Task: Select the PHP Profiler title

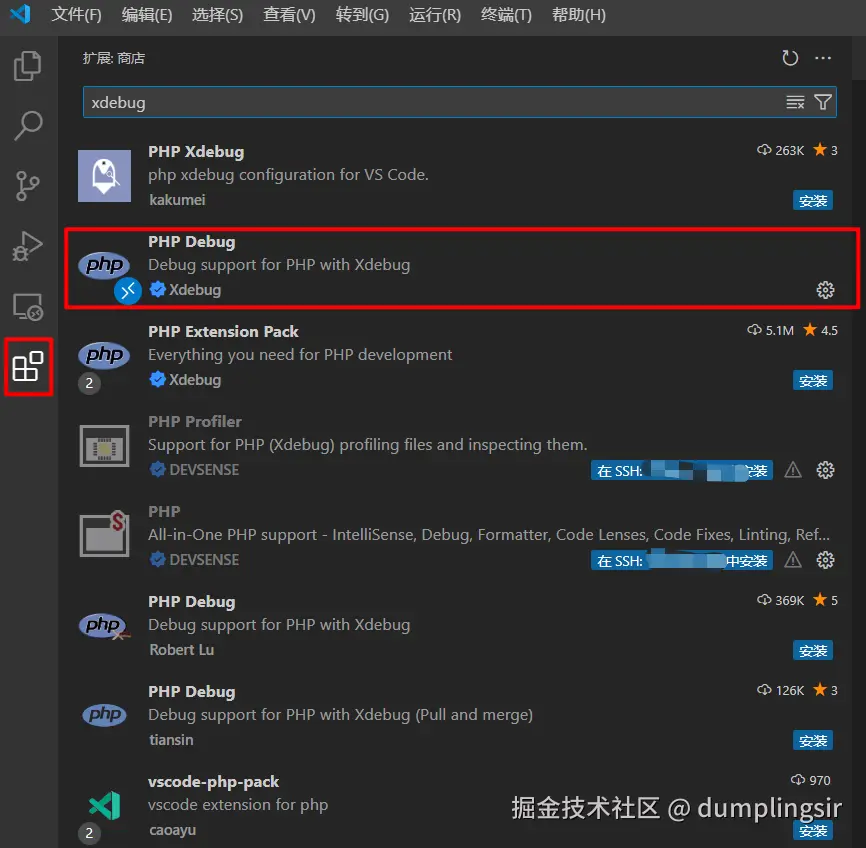Action: [x=195, y=422]
